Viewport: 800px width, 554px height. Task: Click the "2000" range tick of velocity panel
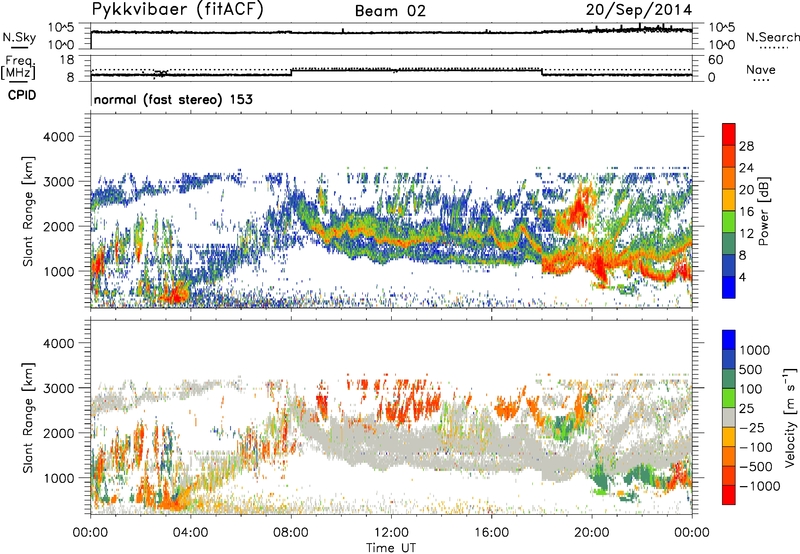click(x=58, y=433)
